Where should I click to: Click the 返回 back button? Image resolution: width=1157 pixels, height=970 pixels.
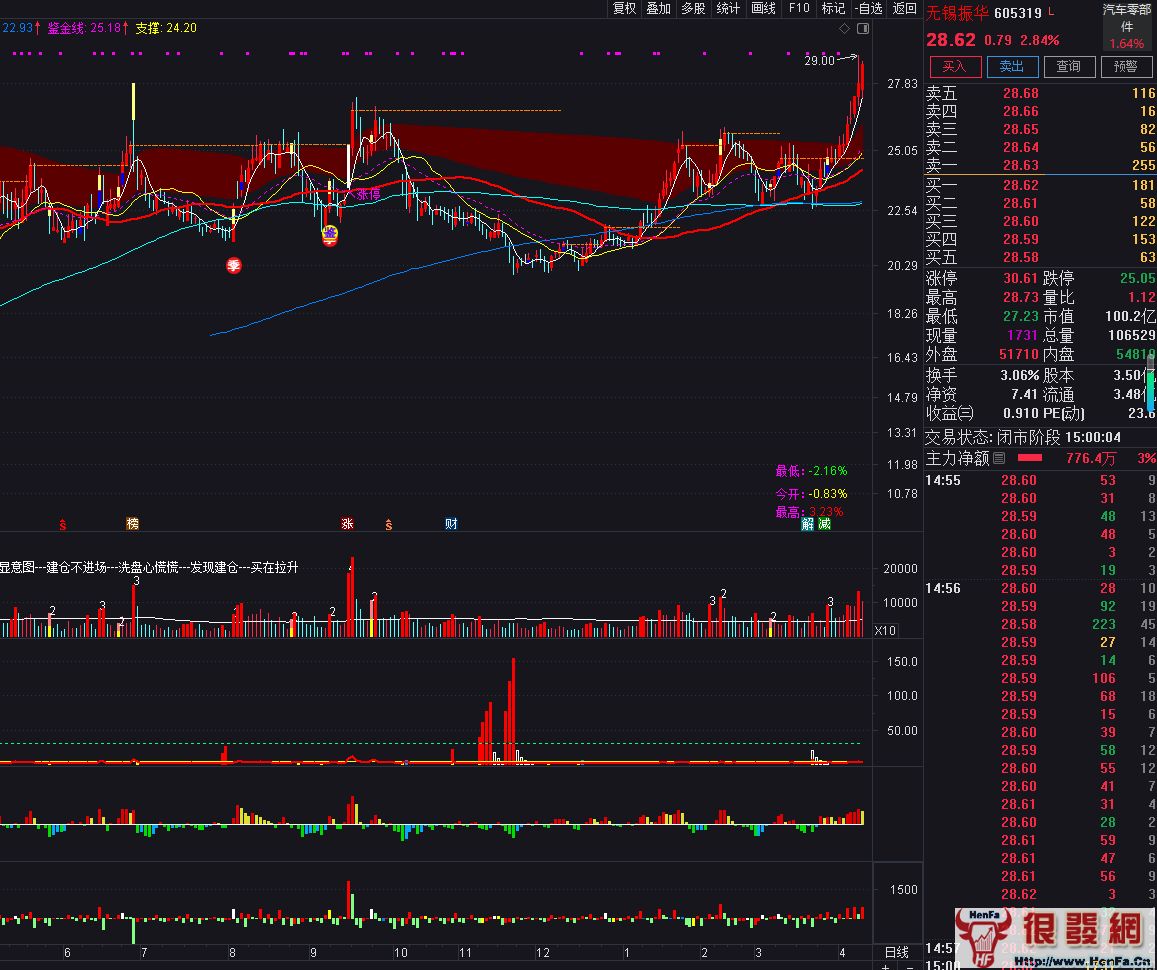tap(904, 8)
